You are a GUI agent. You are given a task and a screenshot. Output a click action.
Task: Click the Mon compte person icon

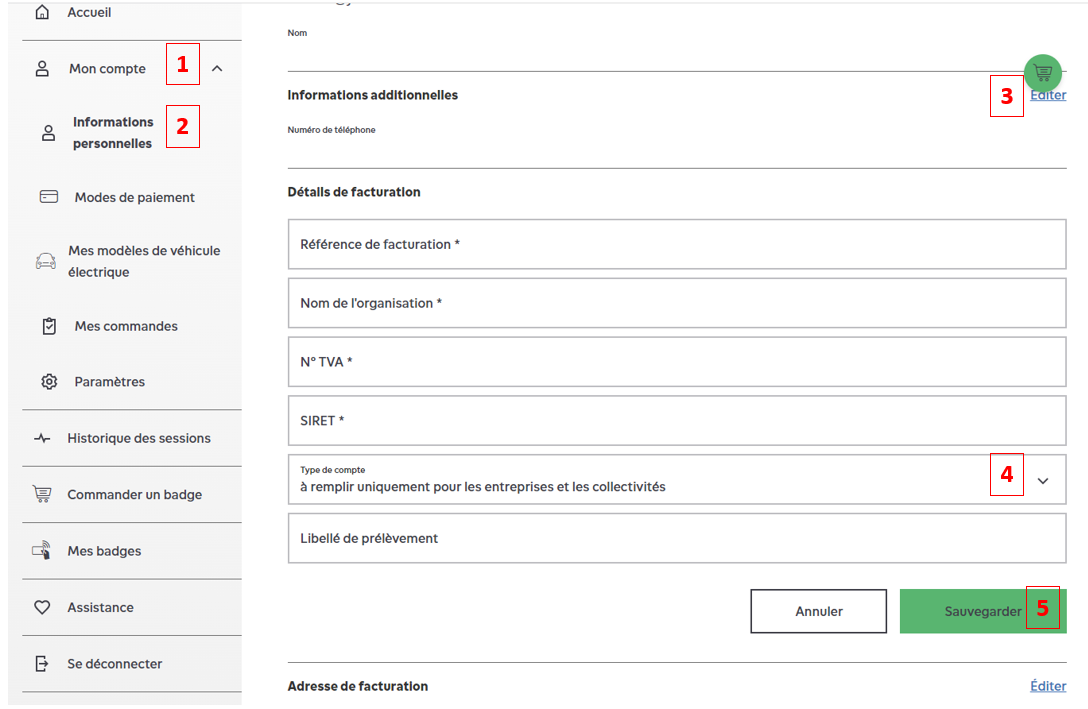tap(42, 68)
